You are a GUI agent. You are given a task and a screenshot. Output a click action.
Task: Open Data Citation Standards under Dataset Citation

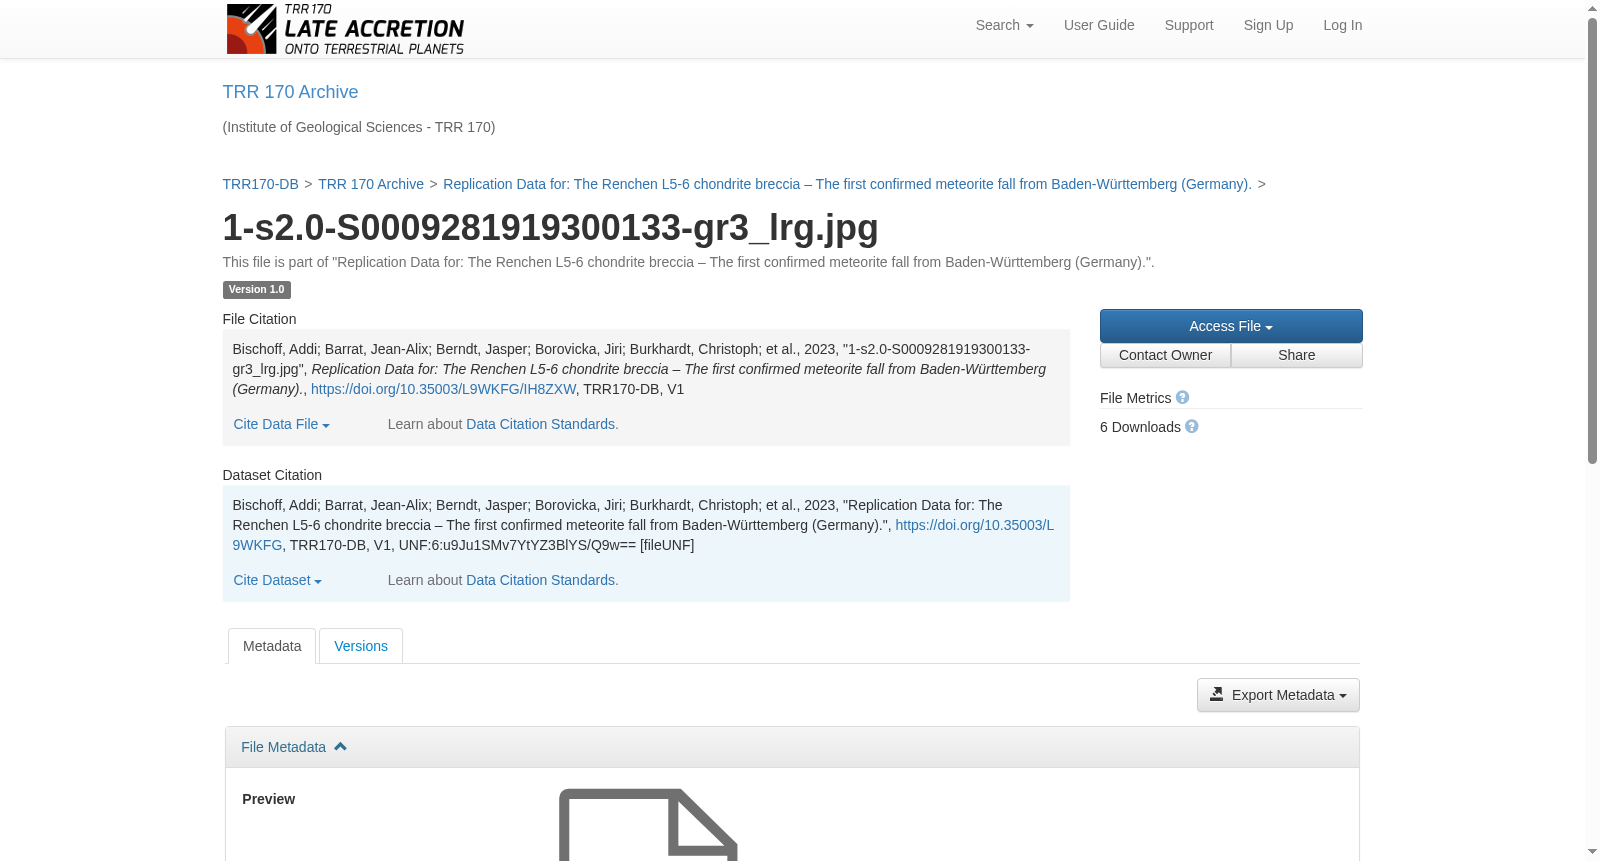(x=540, y=580)
